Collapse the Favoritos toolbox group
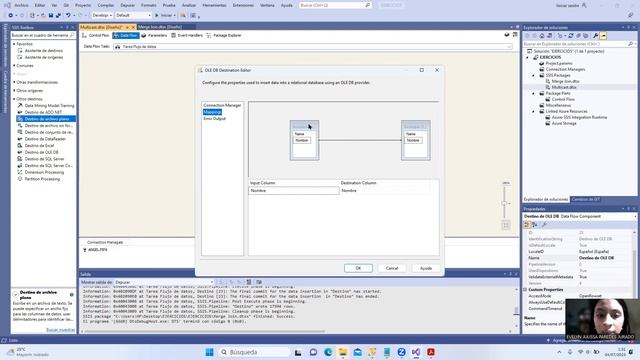The image size is (640, 360). pyautogui.click(x=14, y=44)
